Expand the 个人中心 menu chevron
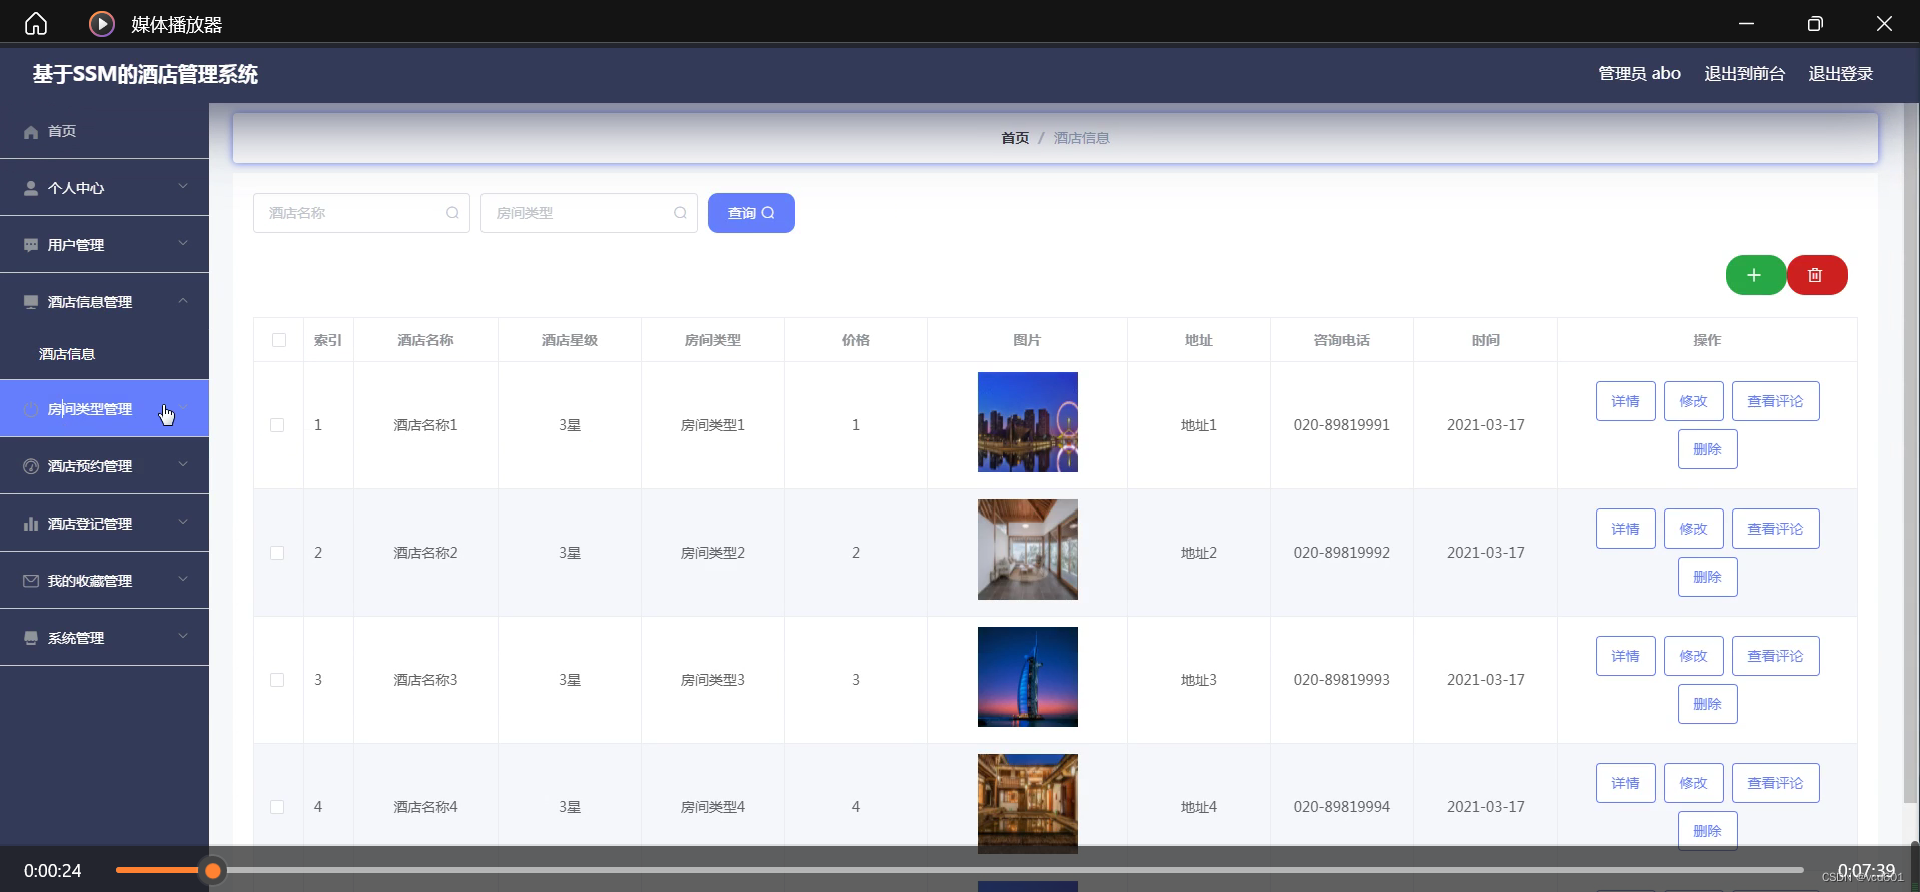1920x892 pixels. (183, 186)
